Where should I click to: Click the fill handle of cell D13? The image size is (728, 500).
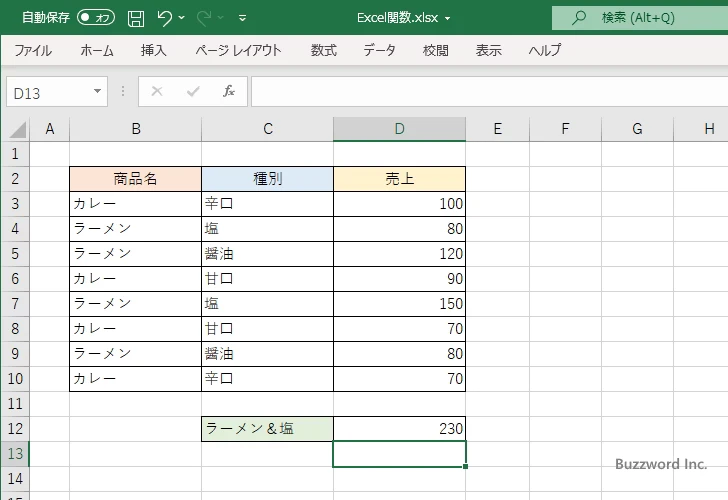(465, 466)
